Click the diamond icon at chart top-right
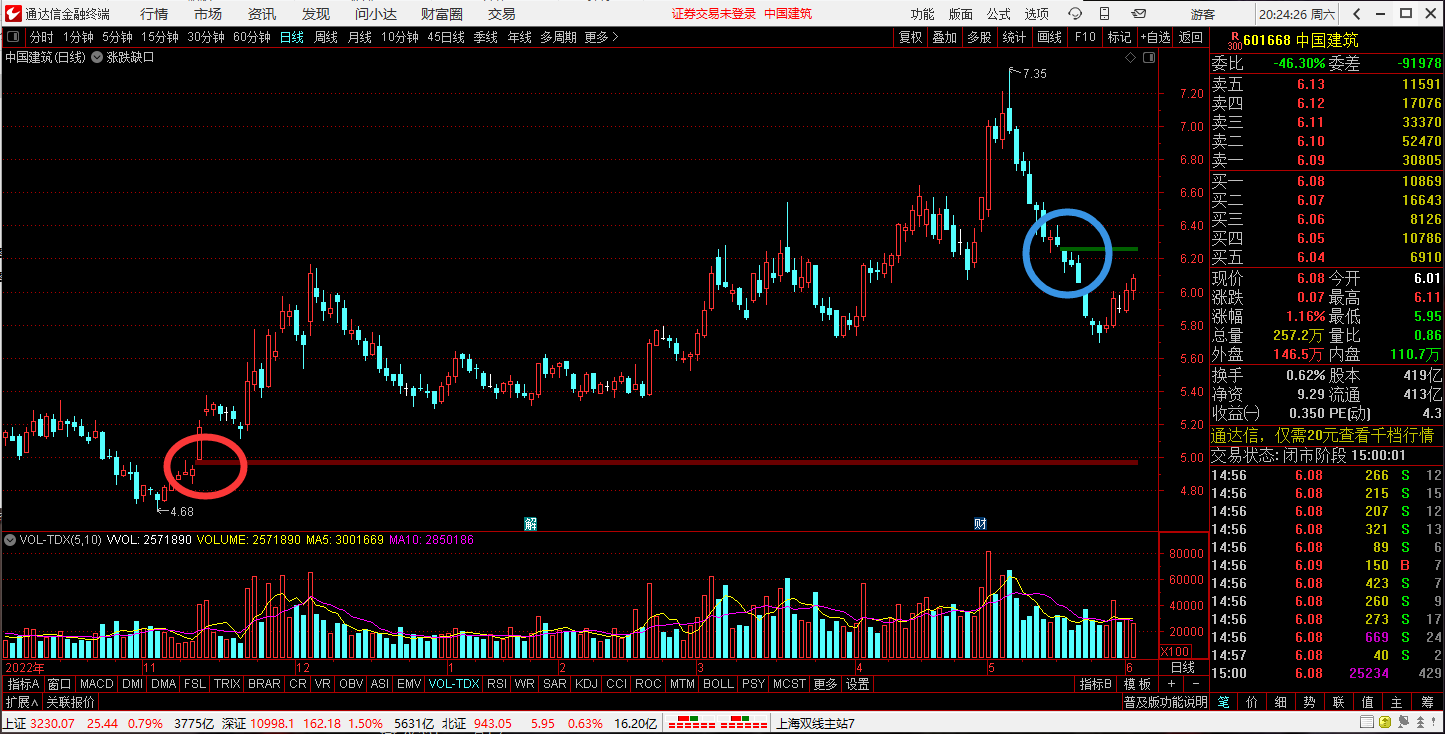 pos(1131,58)
